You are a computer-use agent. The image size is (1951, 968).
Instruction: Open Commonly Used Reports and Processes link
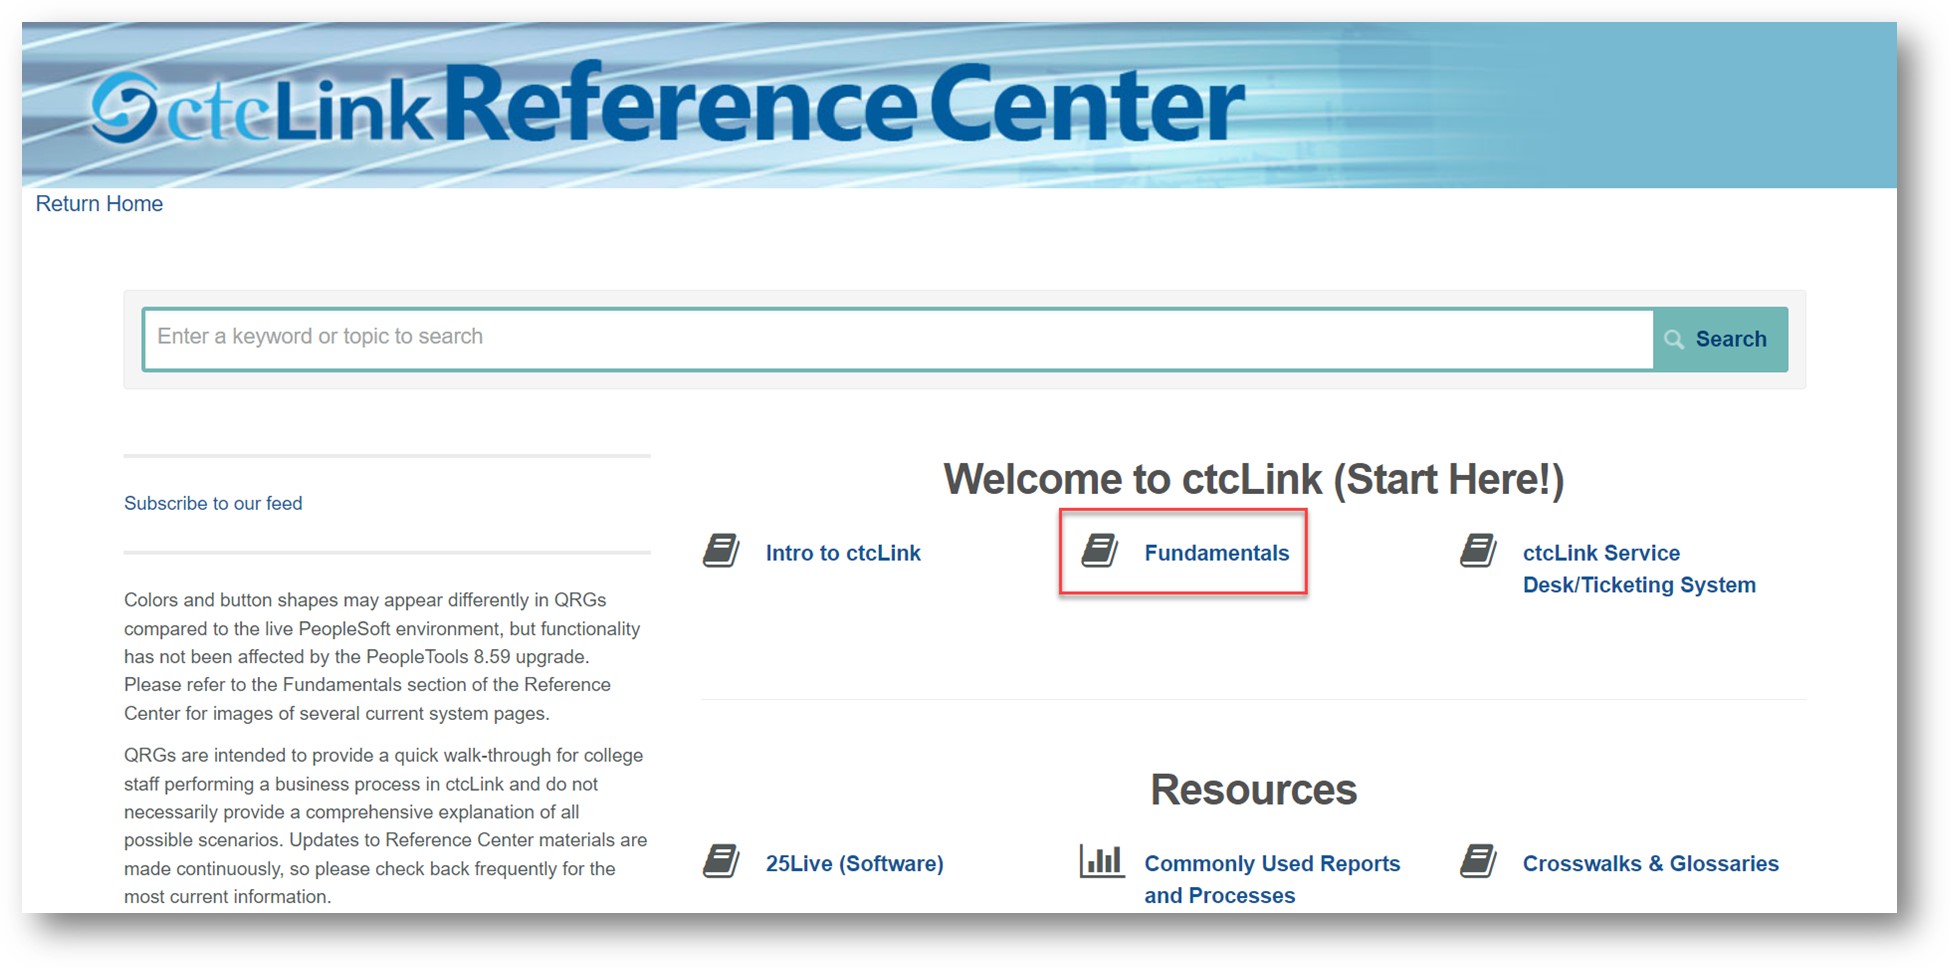click(x=1272, y=879)
